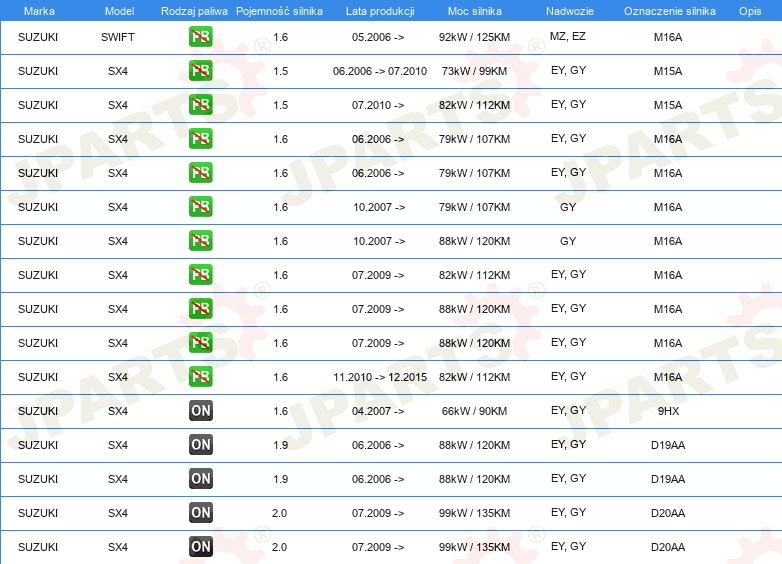This screenshot has width=782, height=564.
Task: Click the 06.2006 -> 07.2010 production years cell
Action: pyautogui.click(x=379, y=71)
